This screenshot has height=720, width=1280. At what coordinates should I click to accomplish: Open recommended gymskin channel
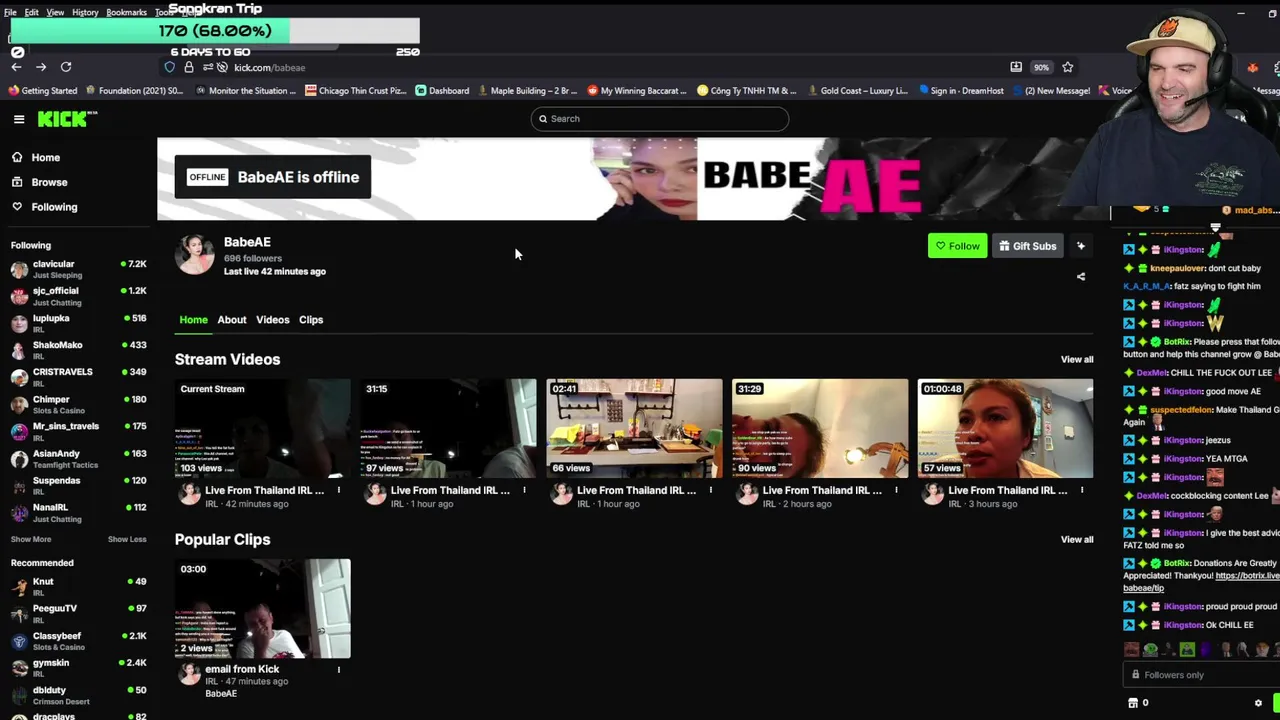(x=78, y=667)
